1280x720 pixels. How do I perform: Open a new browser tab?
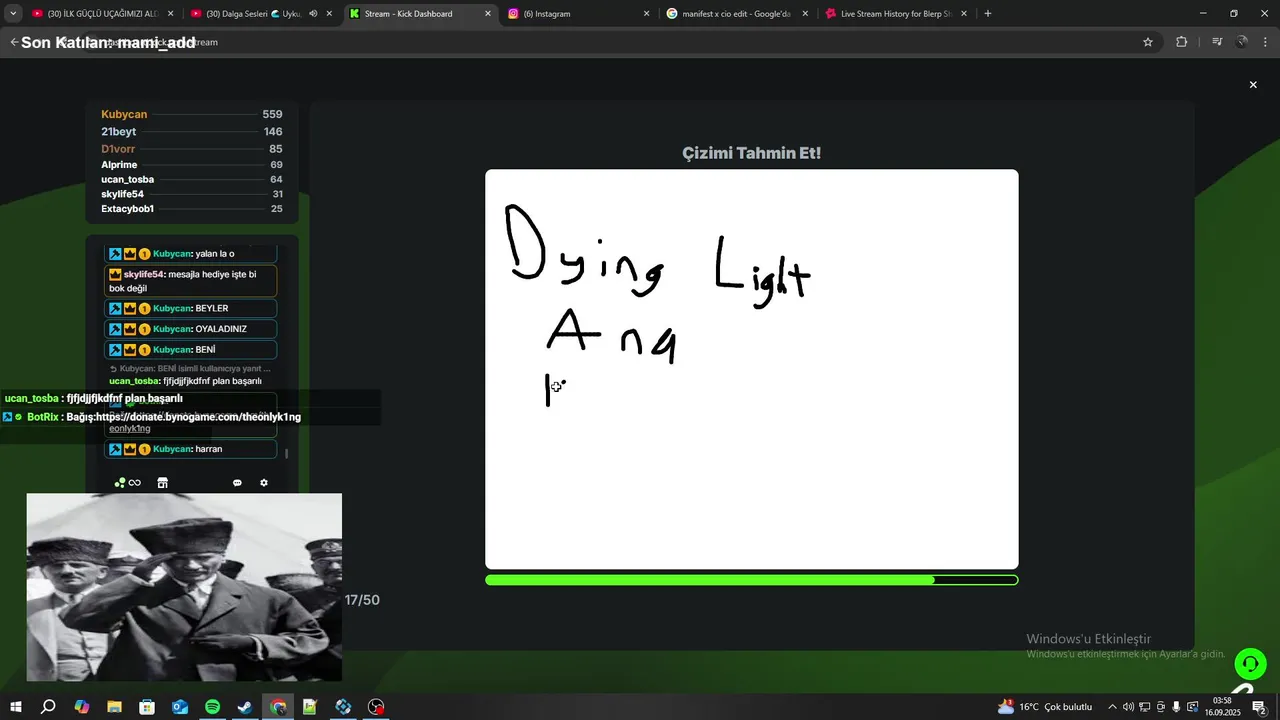point(988,14)
